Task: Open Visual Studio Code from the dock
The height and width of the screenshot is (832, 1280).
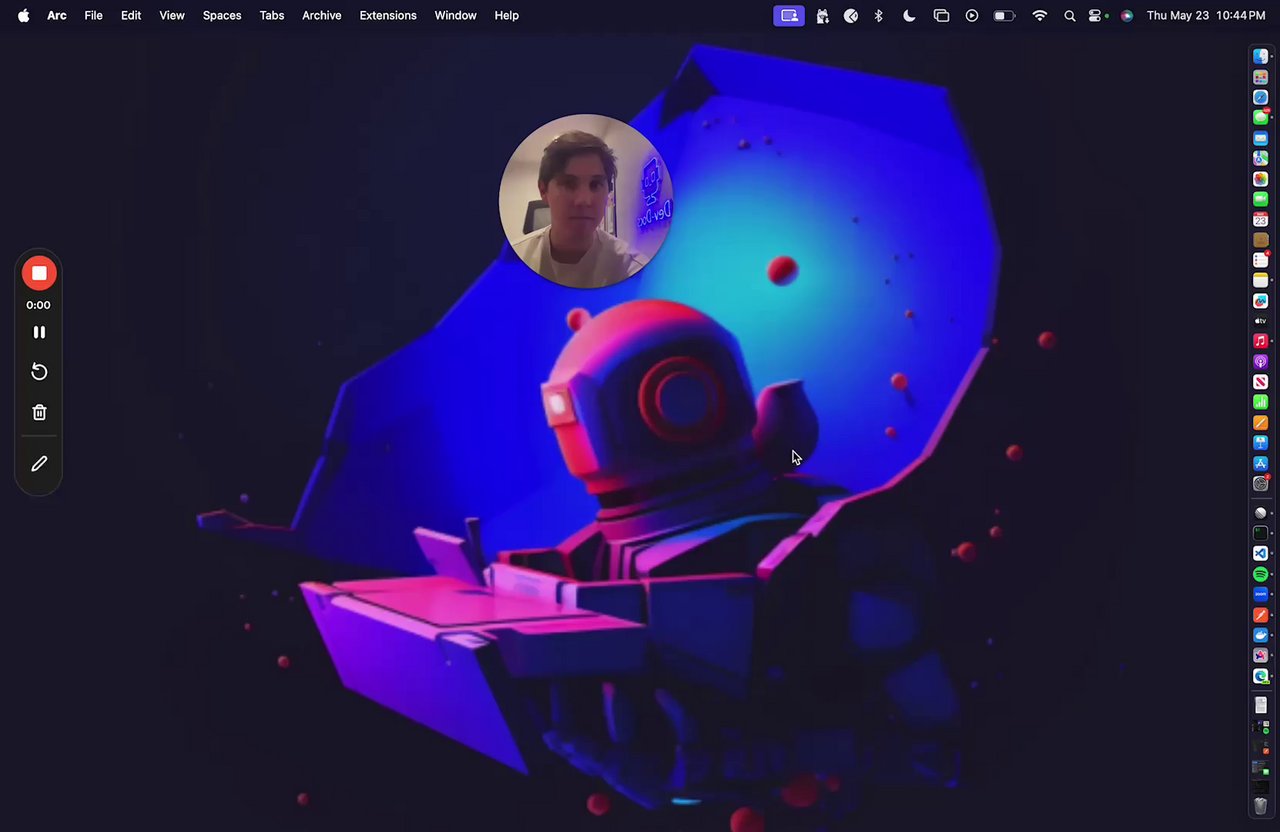Action: click(1261, 553)
